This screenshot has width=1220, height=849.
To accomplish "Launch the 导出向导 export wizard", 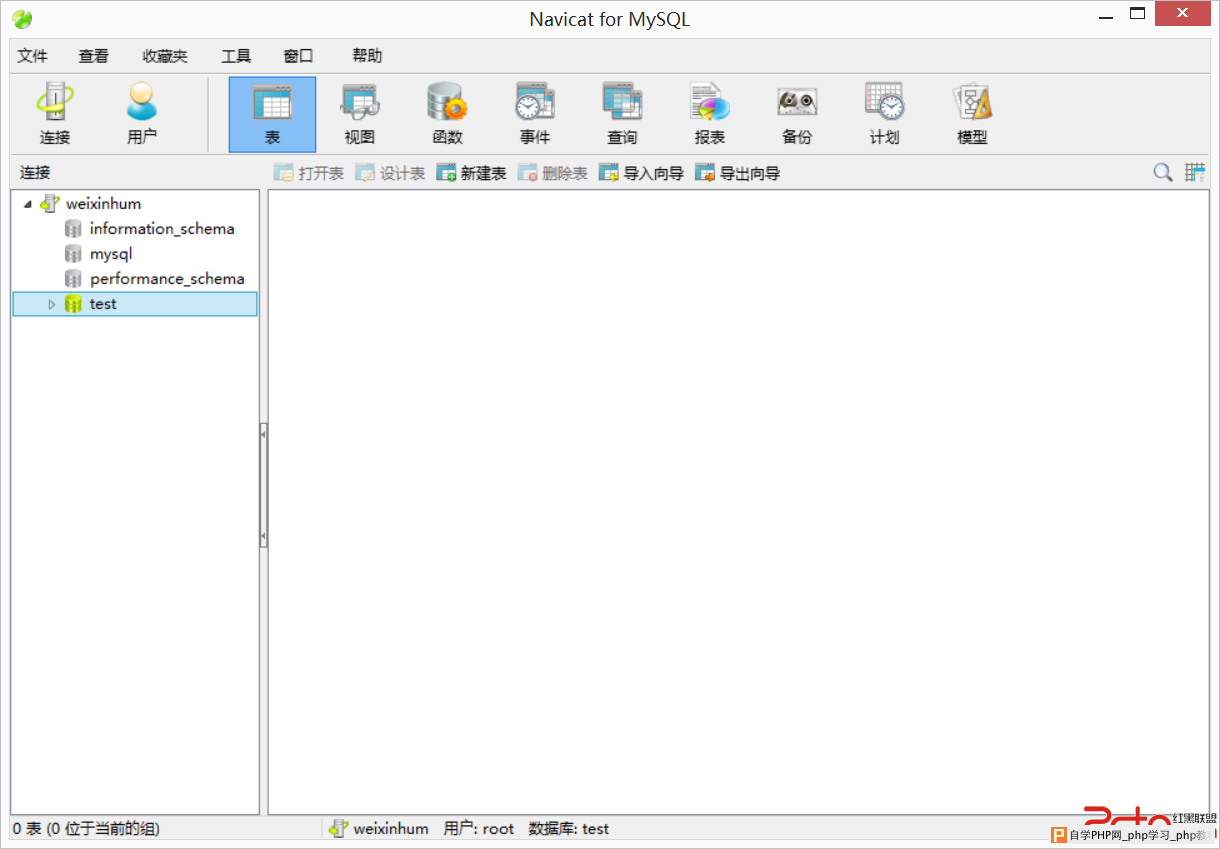I will click(738, 173).
